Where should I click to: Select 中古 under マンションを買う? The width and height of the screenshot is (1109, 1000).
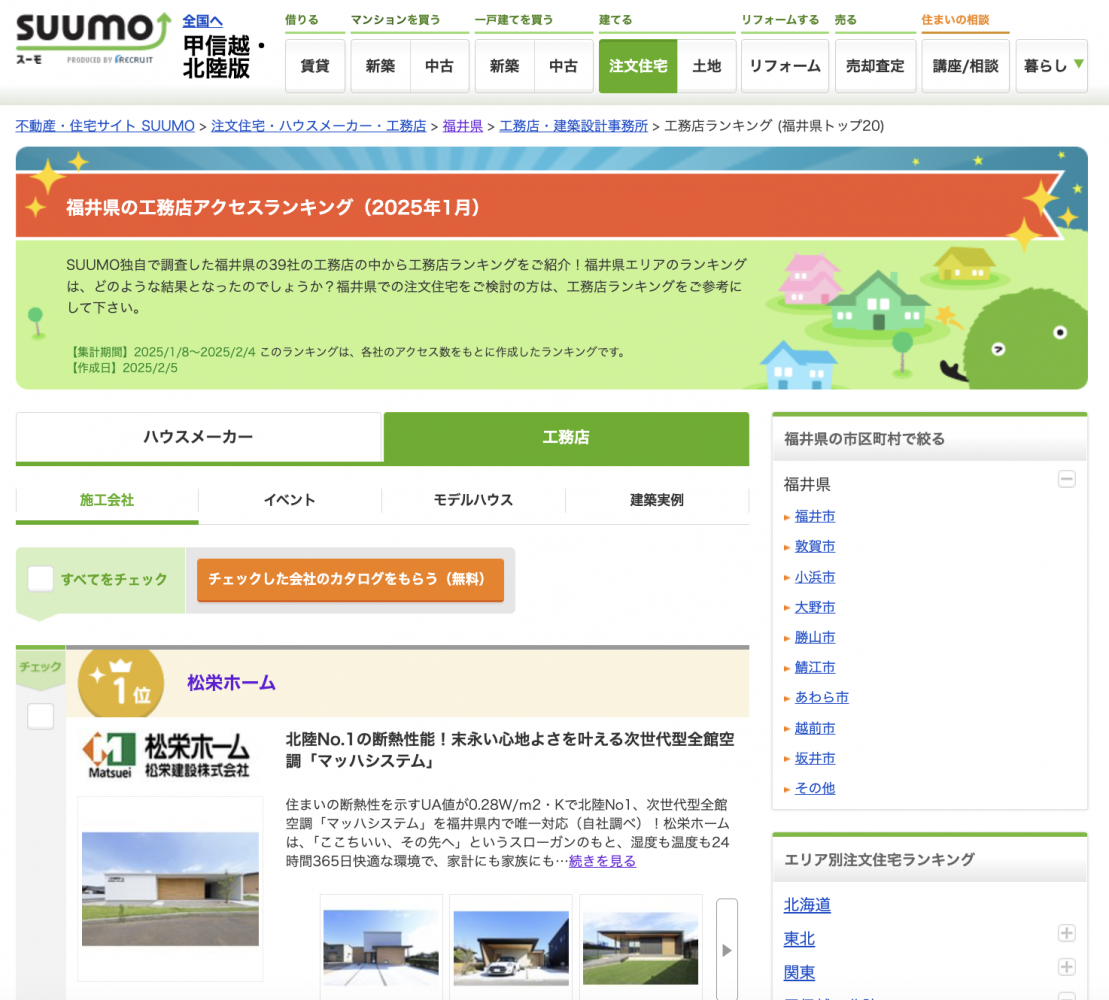[x=439, y=66]
